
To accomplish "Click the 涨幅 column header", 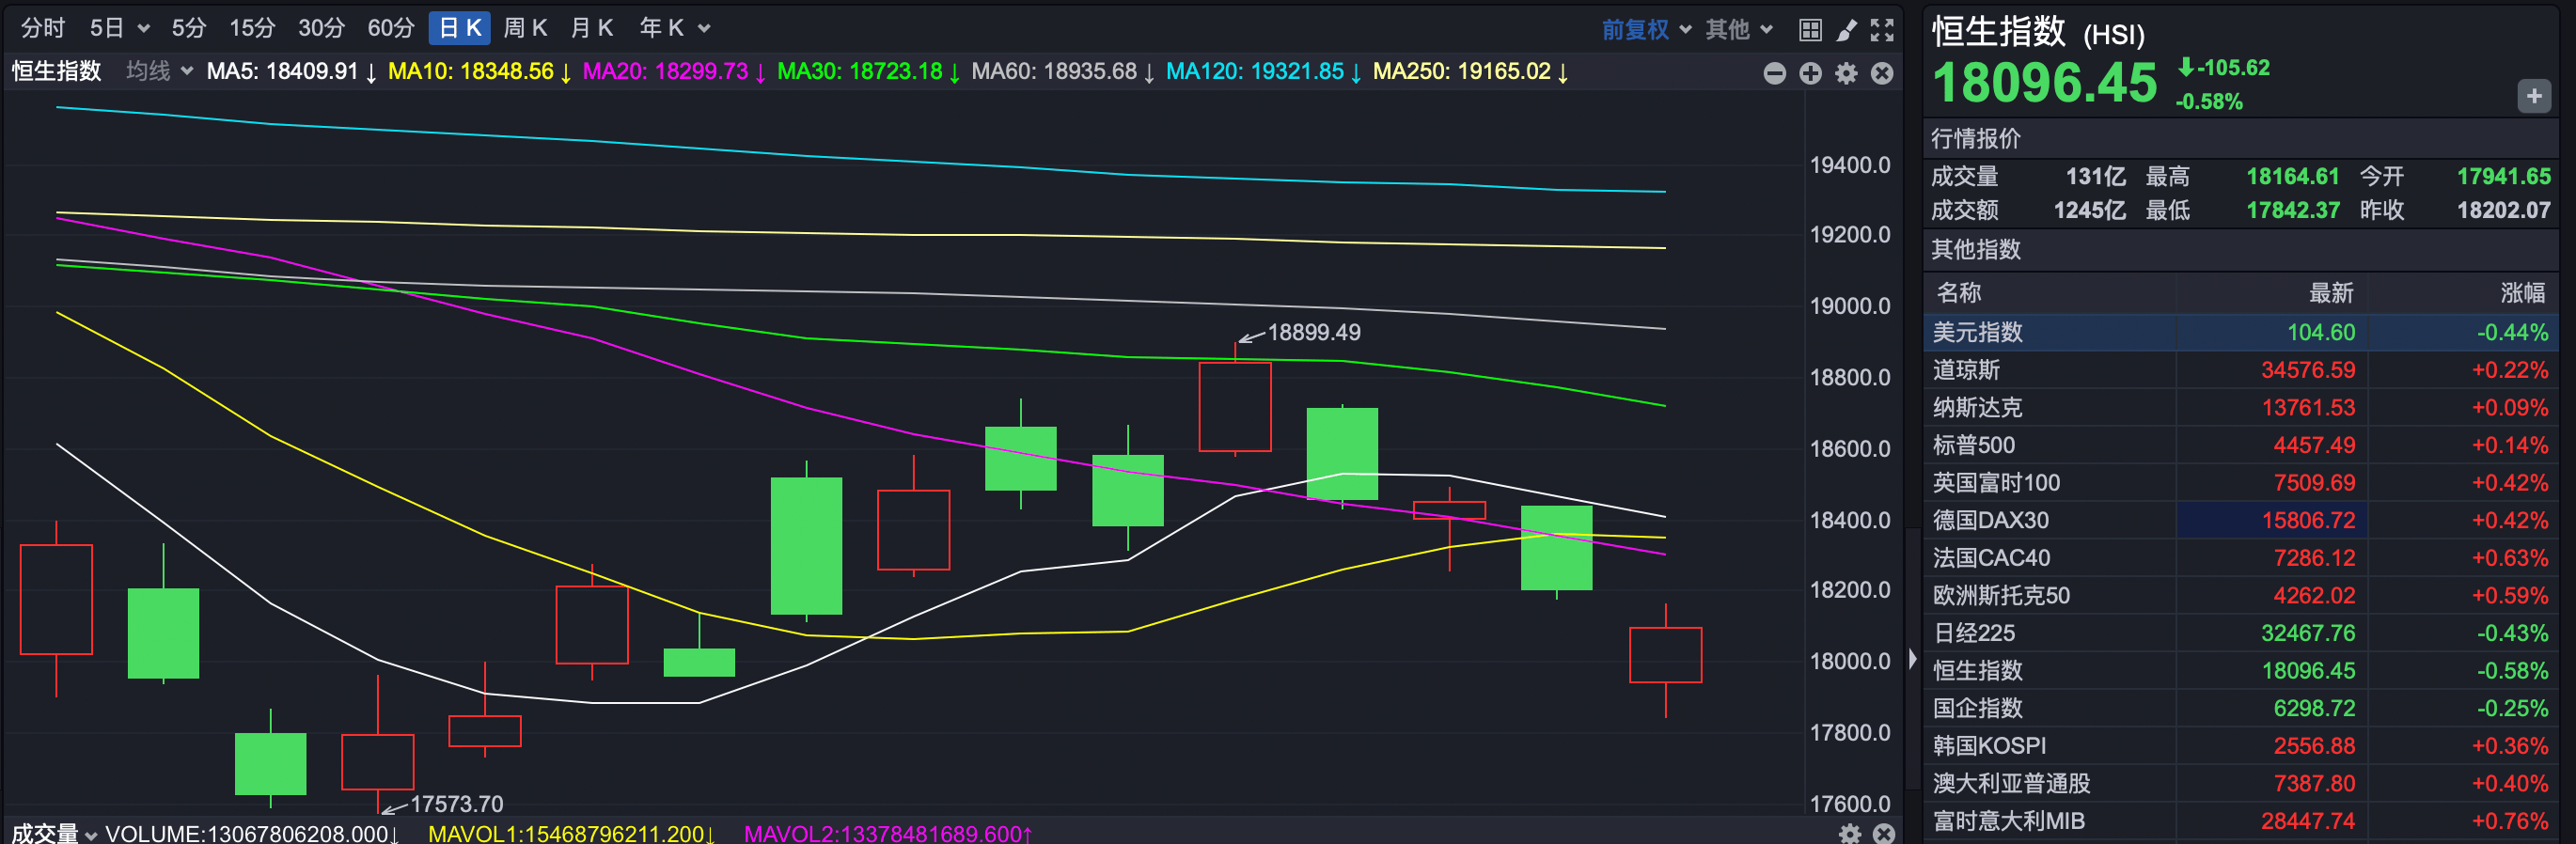I will click(x=2521, y=293).
